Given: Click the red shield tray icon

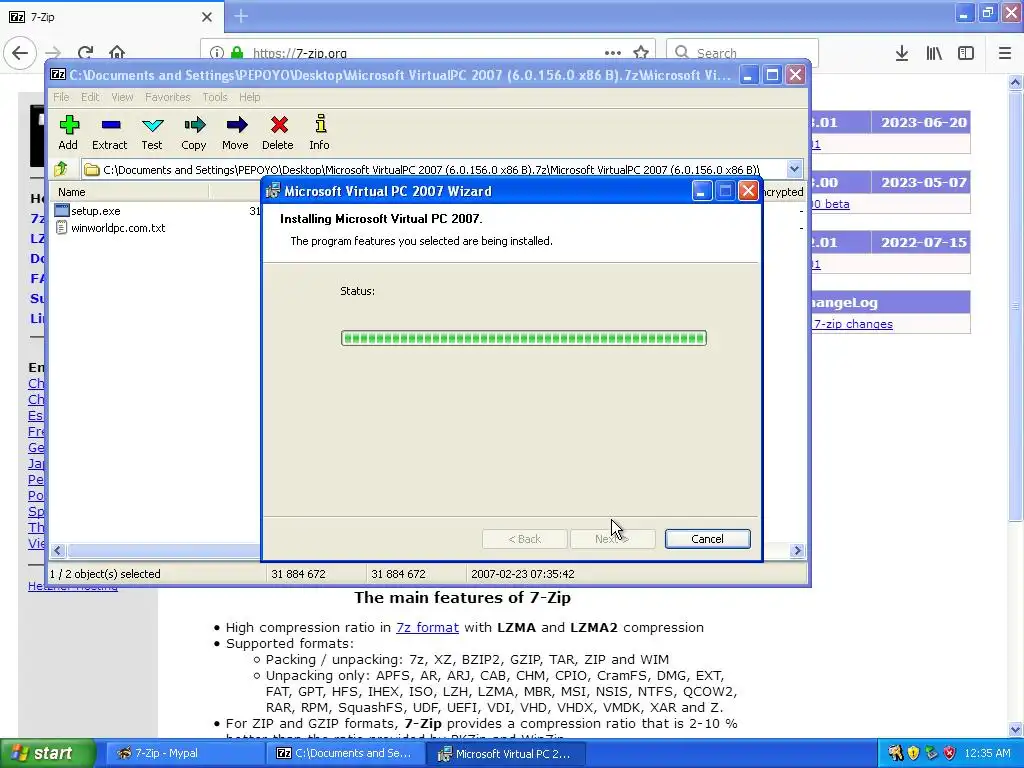Looking at the screenshot, I should click(950, 753).
